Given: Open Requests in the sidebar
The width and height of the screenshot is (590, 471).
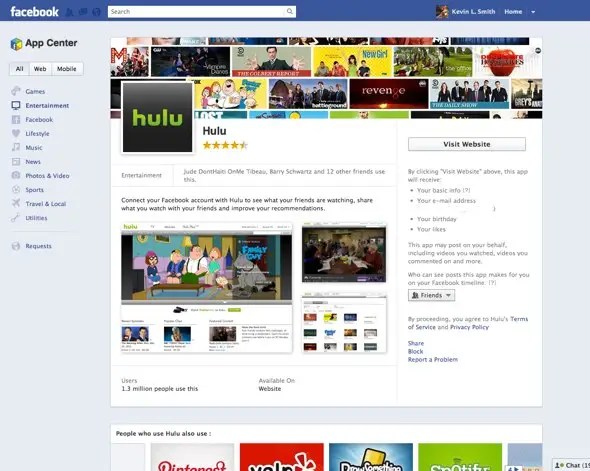Looking at the screenshot, I should click(x=38, y=246).
